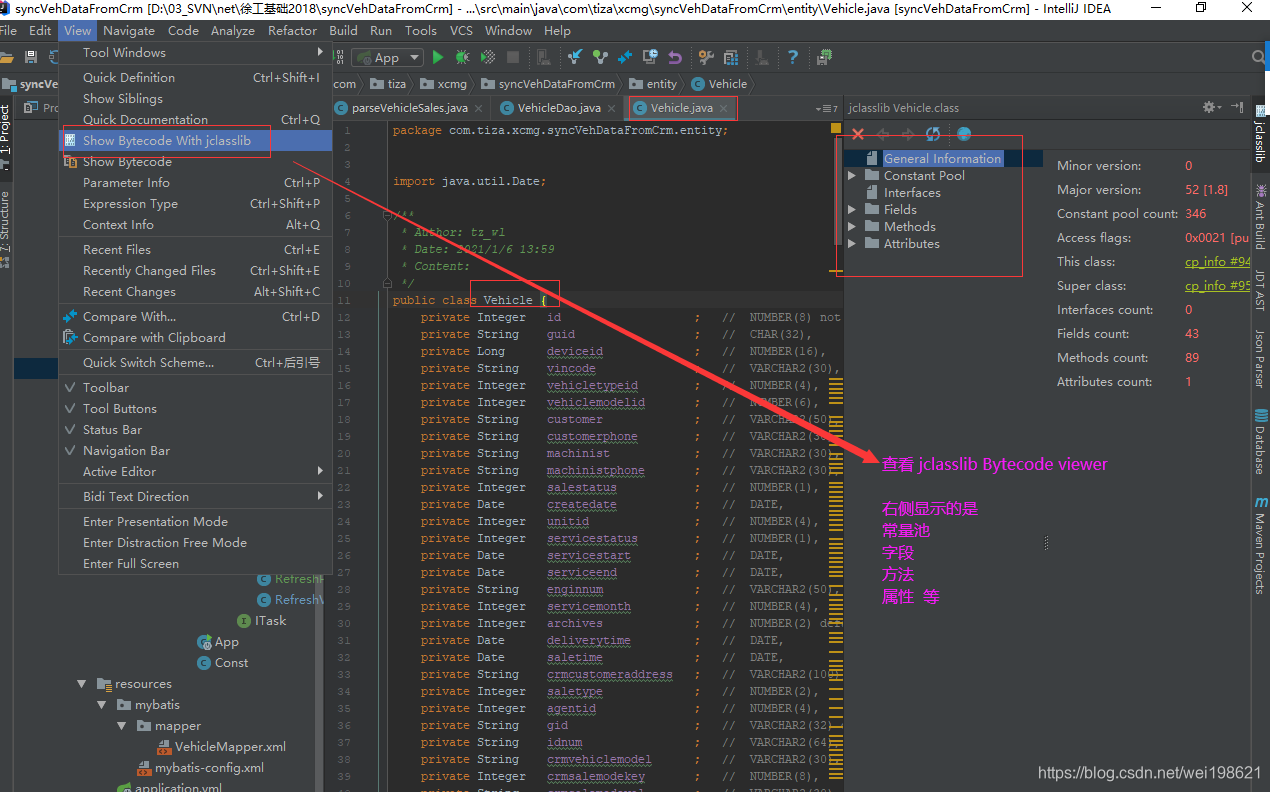Switch to the VehicleDao.java editor tab

click(558, 108)
